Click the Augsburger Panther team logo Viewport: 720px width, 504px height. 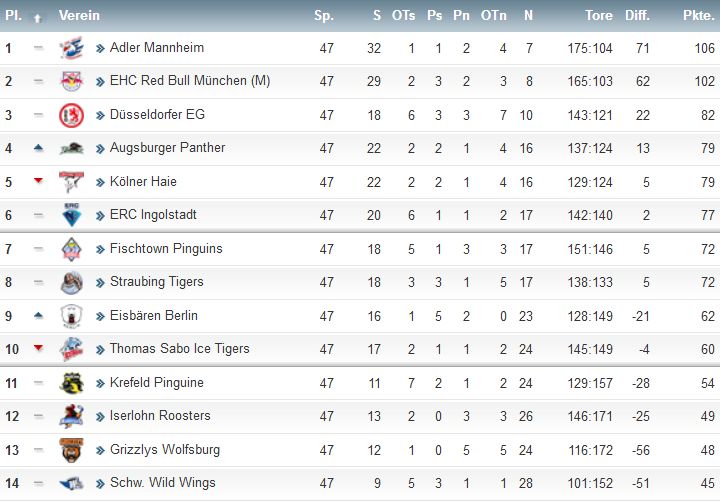tap(72, 148)
